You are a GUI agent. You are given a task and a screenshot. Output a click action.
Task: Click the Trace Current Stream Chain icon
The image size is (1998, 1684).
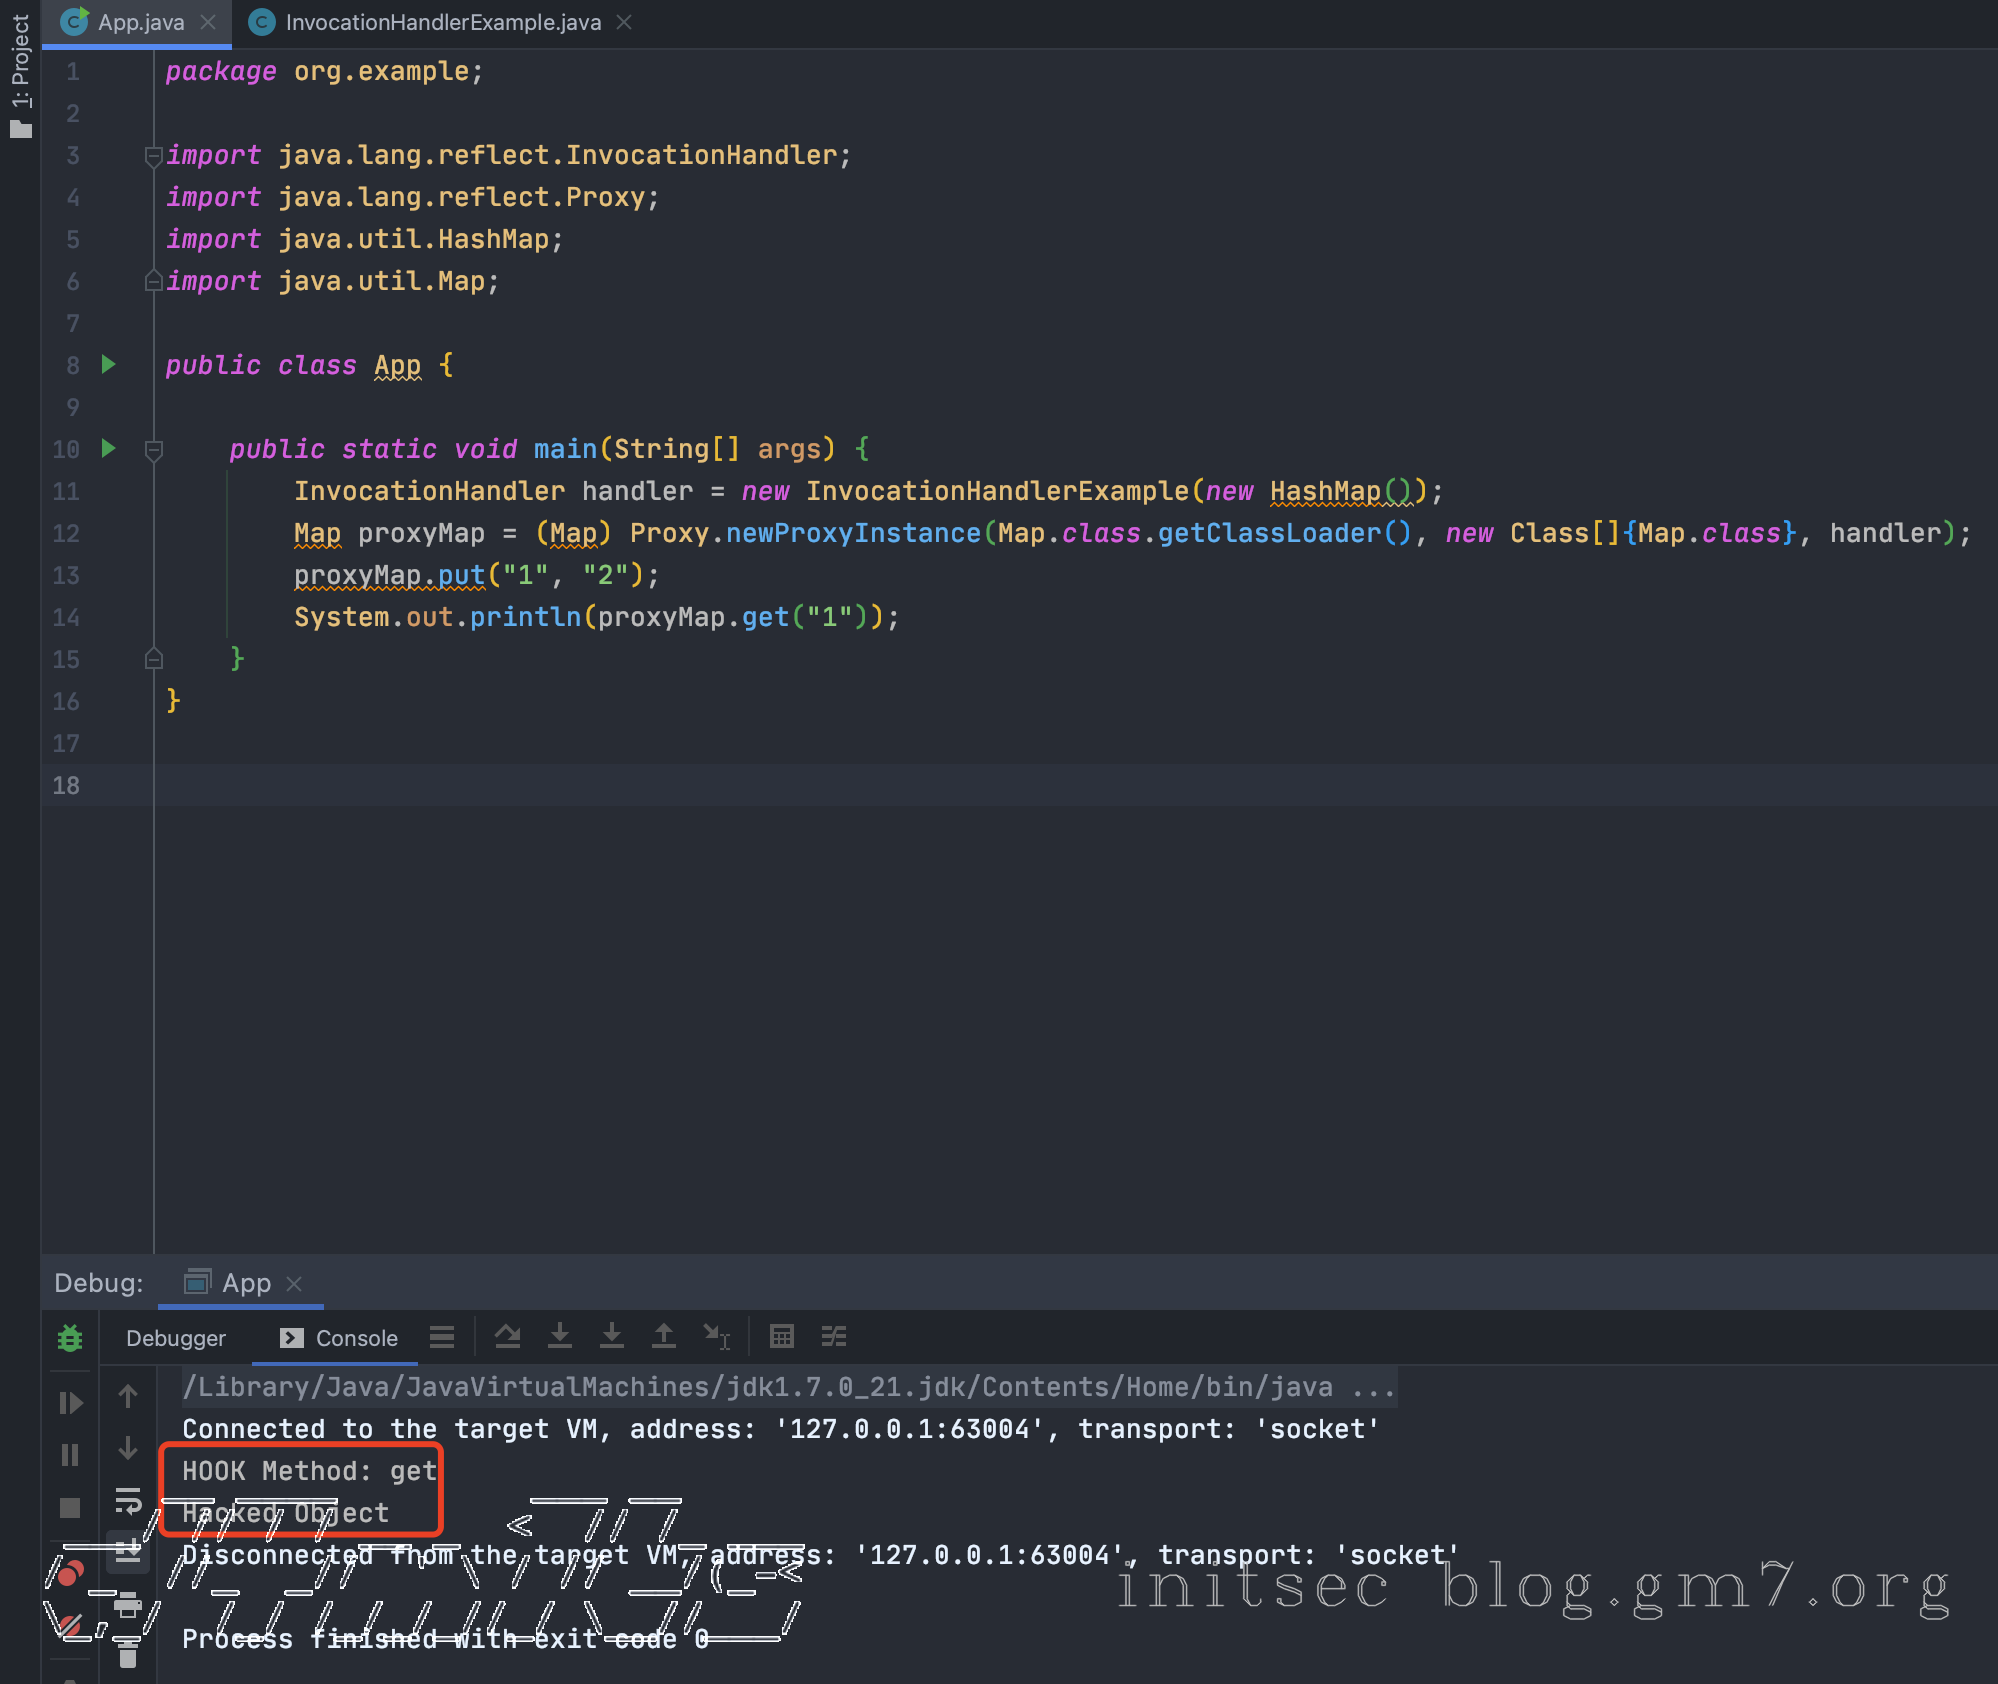(834, 1337)
